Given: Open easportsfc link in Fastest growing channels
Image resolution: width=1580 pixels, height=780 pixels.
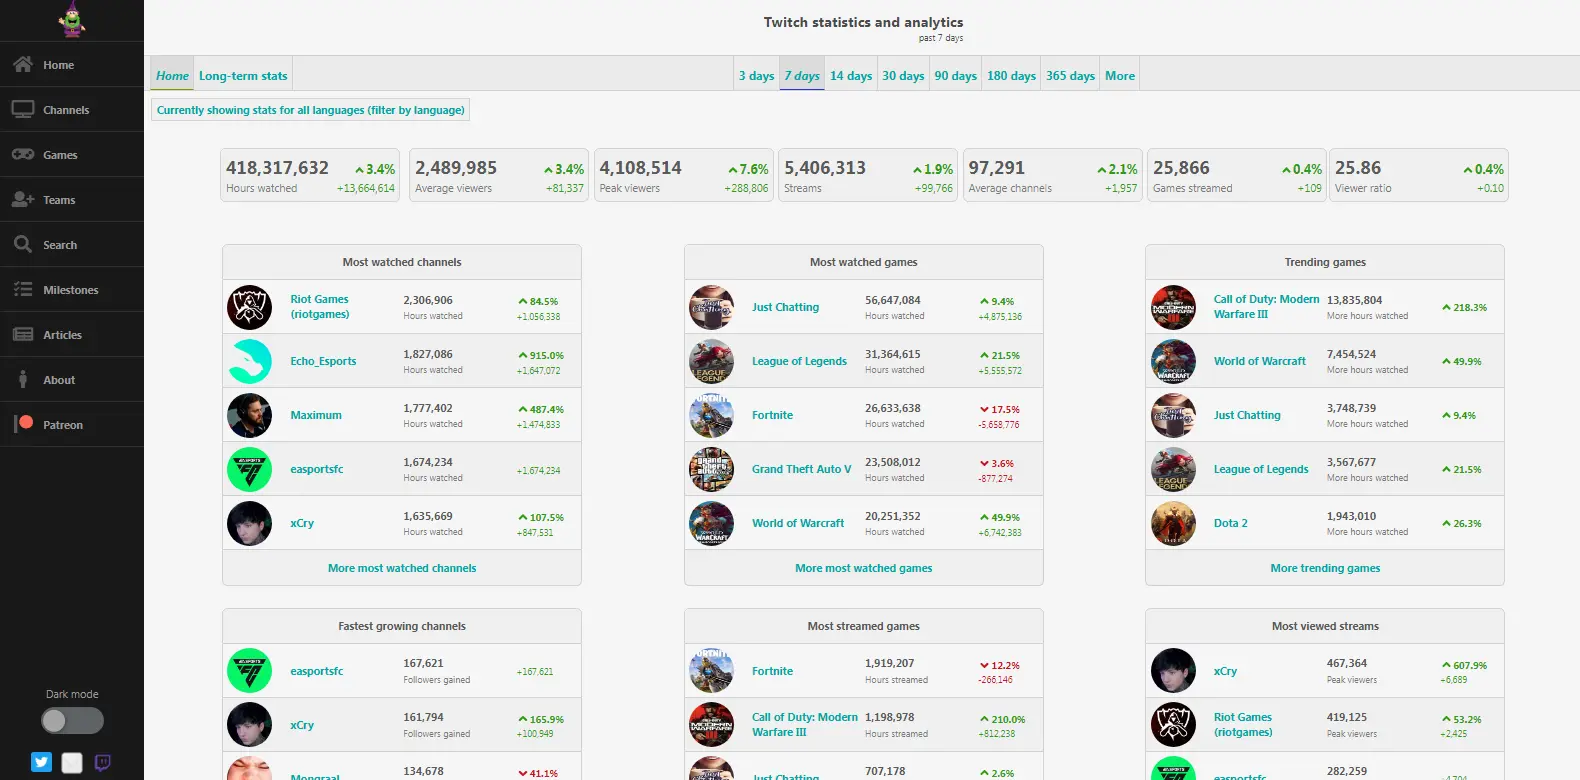Looking at the screenshot, I should [317, 671].
